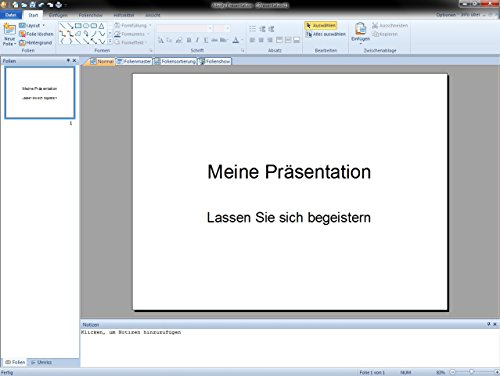Click the Folie löschen icon
Image resolution: width=500 pixels, height=376 pixels.
22,34
